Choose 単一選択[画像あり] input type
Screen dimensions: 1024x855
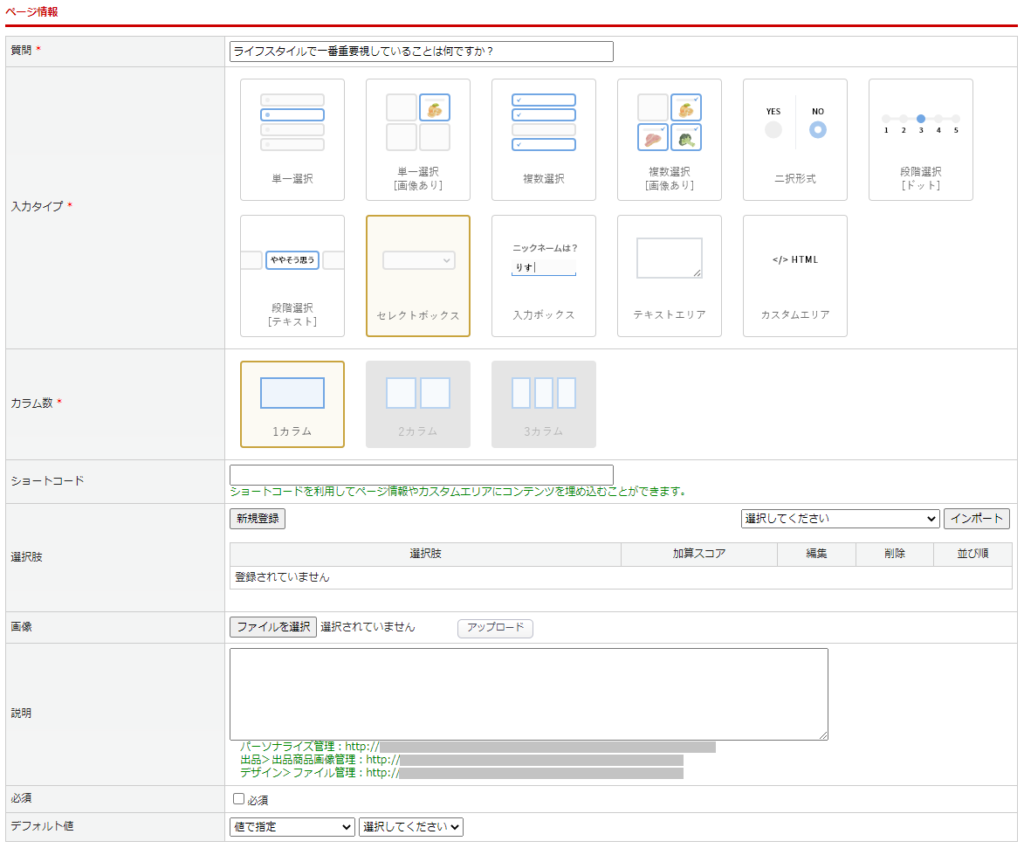tap(418, 140)
